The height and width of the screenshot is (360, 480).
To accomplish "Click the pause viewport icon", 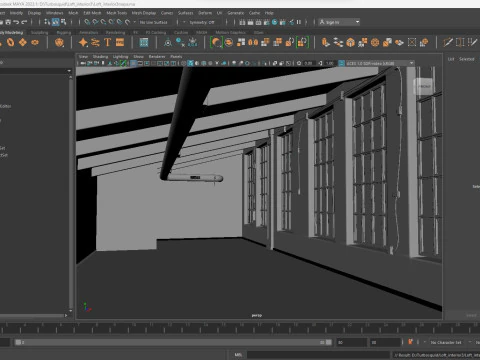I will (x=299, y=22).
